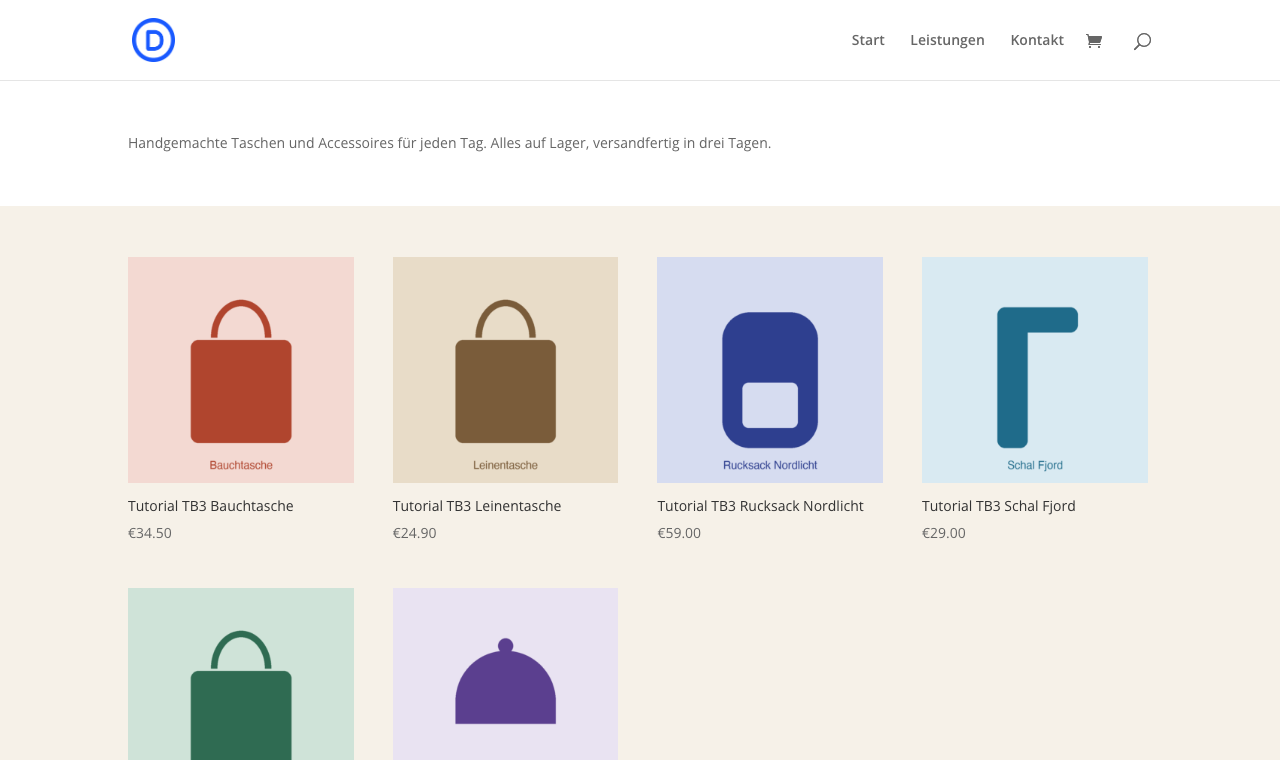Open the shopping cart icon
Screen dimensions: 1280x760
point(1094,41)
